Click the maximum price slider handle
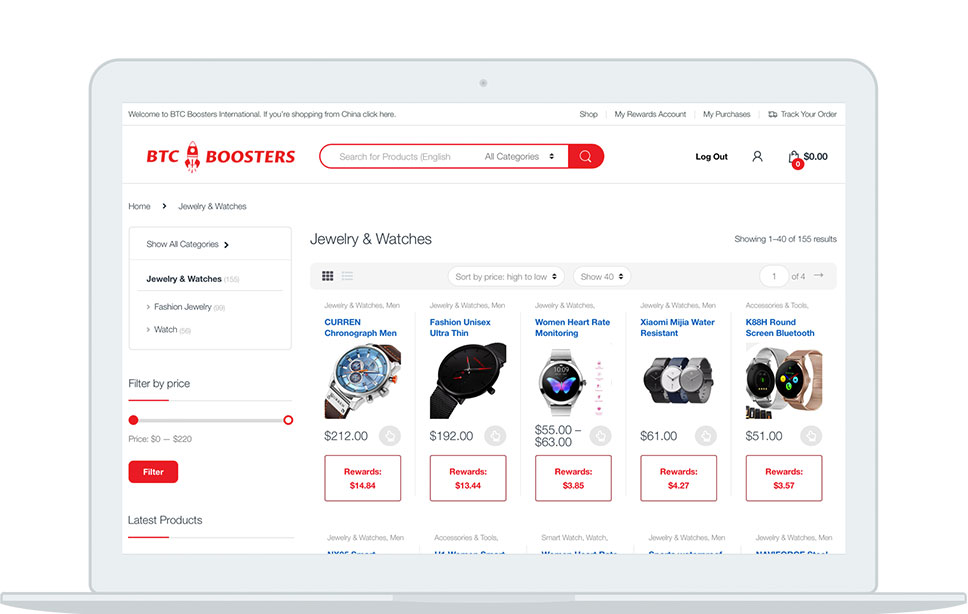 pyautogui.click(x=288, y=420)
